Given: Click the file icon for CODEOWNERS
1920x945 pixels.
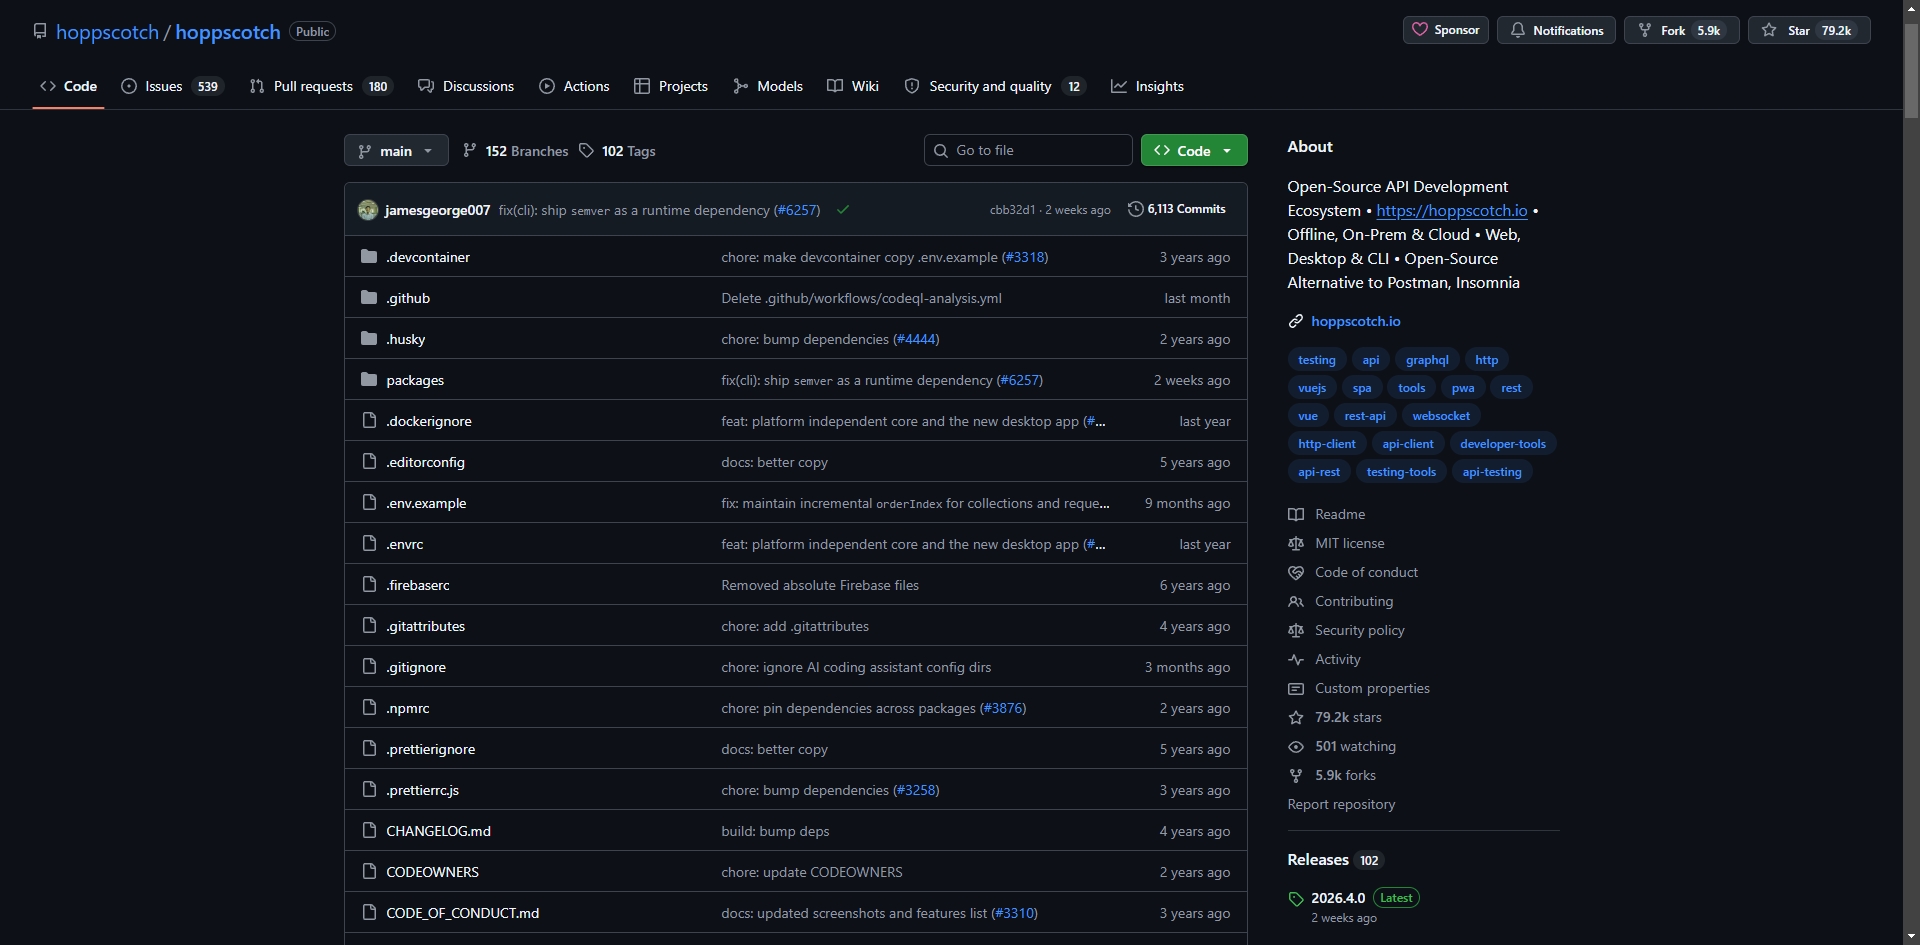Looking at the screenshot, I should pos(369,872).
